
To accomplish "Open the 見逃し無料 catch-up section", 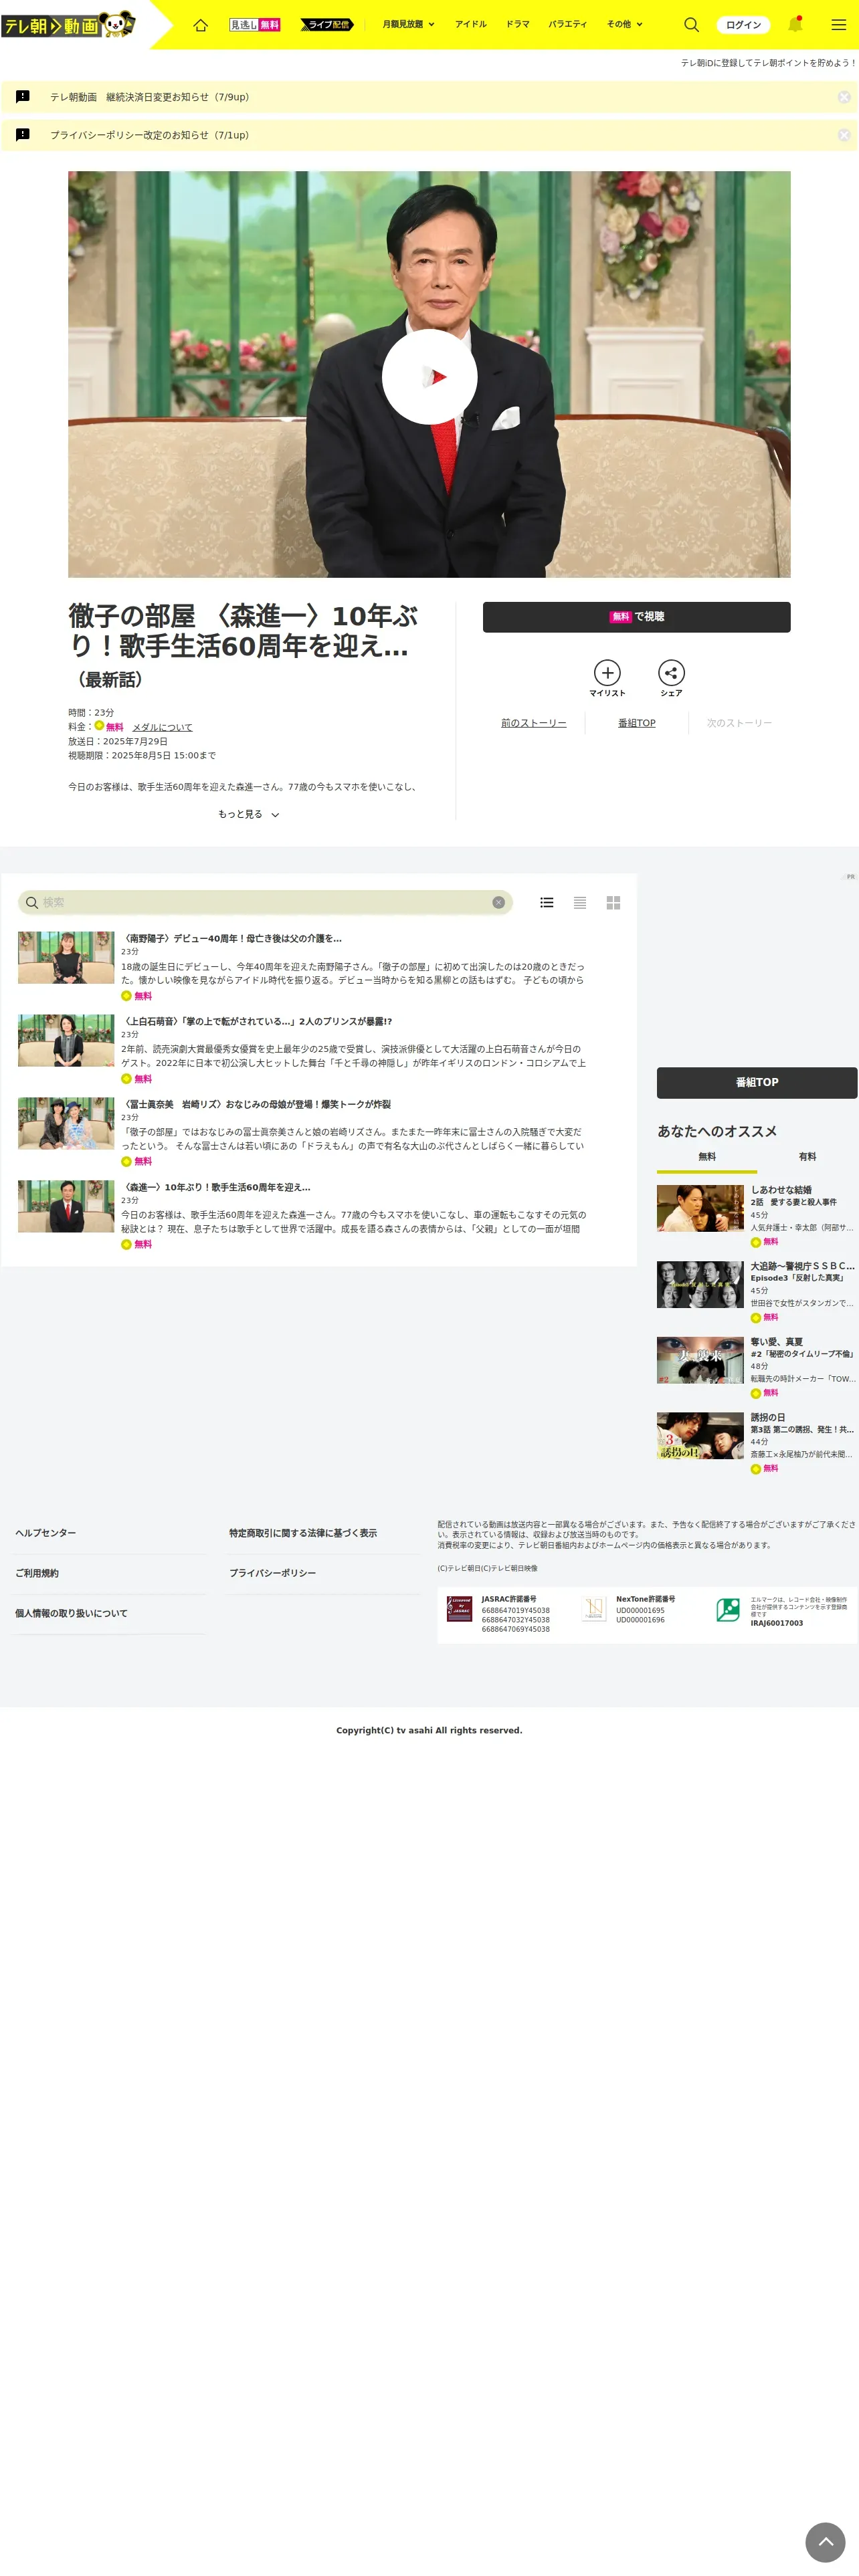I will pyautogui.click(x=255, y=25).
